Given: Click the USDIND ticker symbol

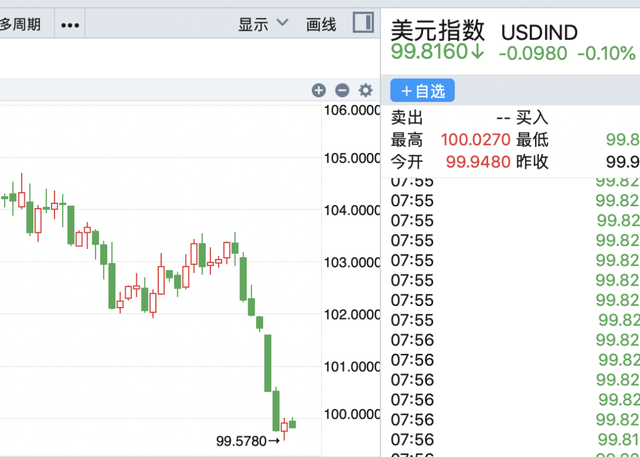Looking at the screenshot, I should coord(539,33).
